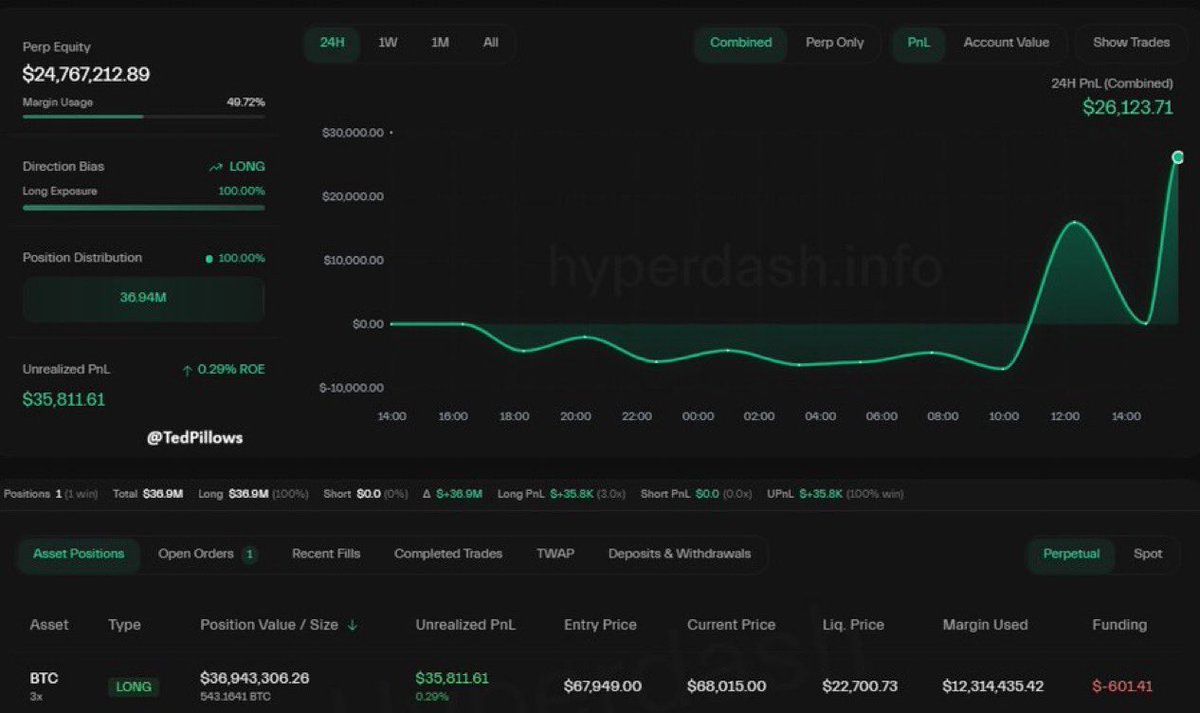Open the Asset Positions tab

tap(79, 554)
